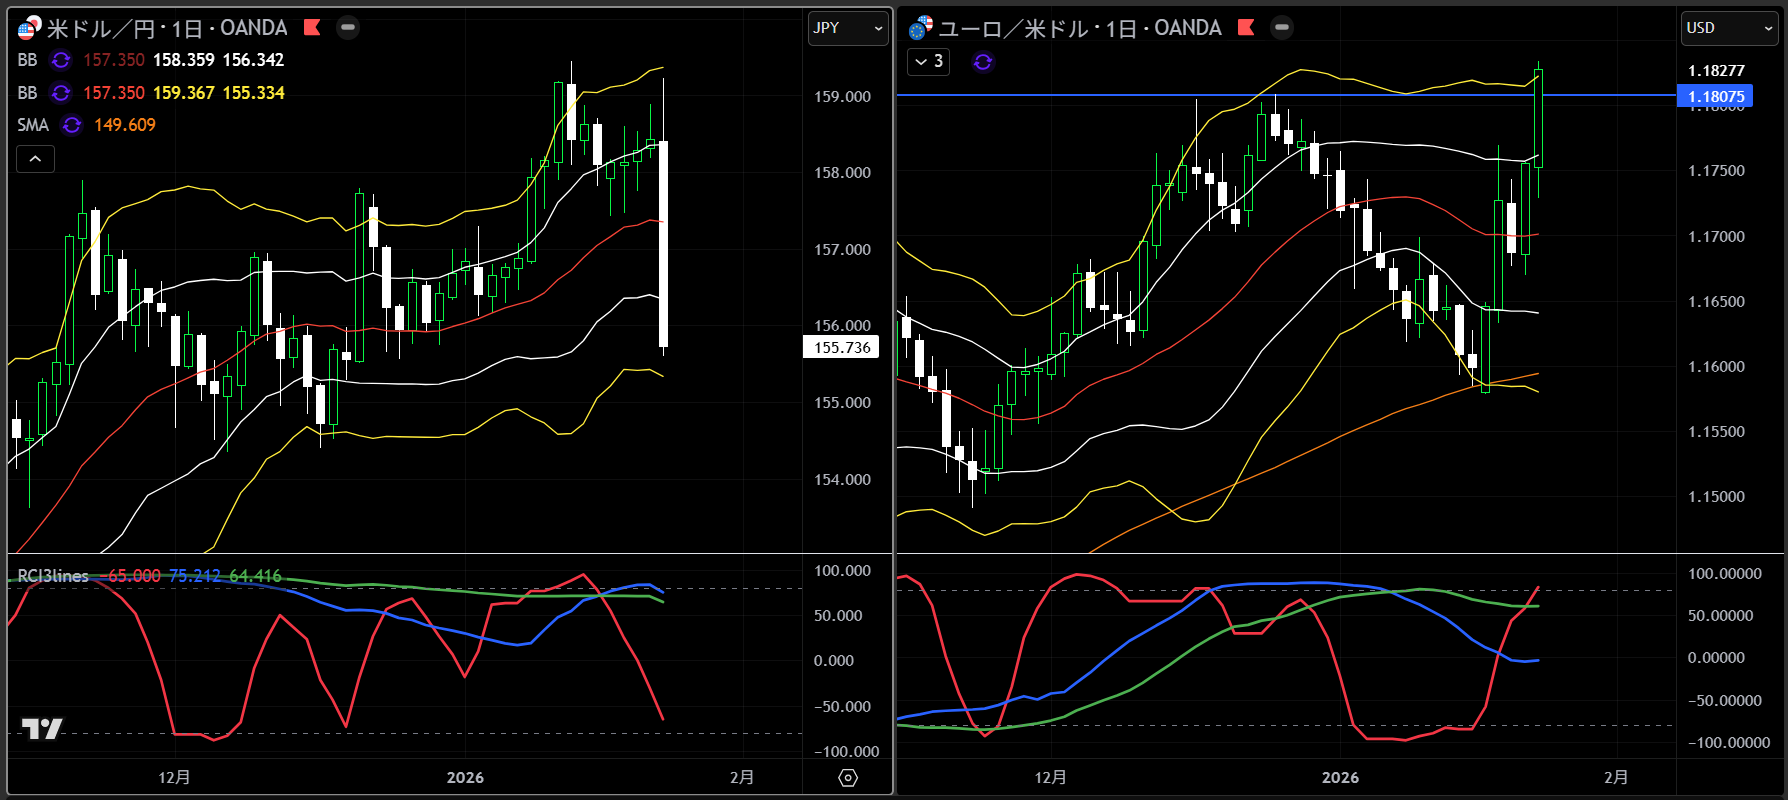
Task: Click the first BB indicator refresh icon
Action: pos(61,60)
